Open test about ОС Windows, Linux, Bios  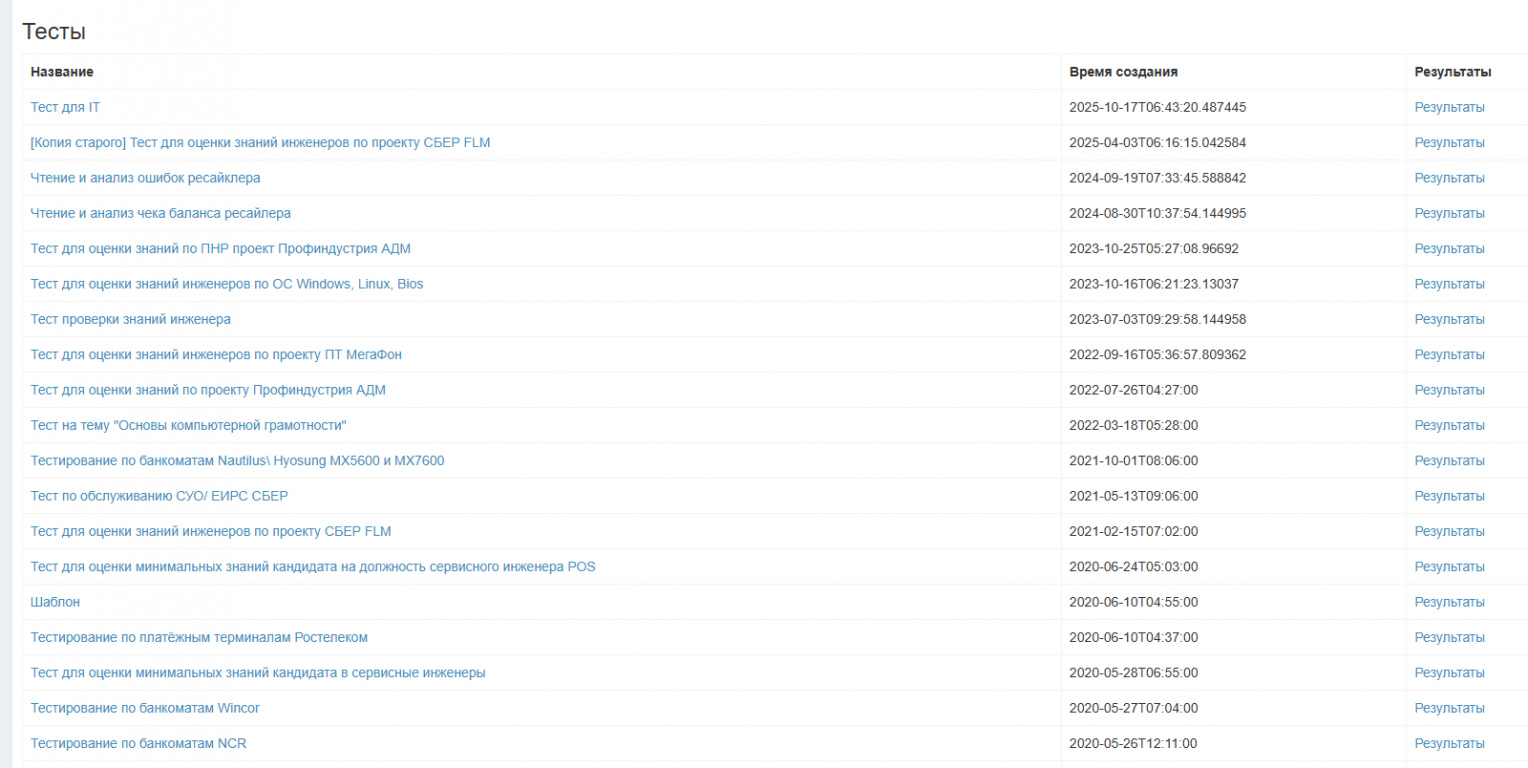tap(226, 284)
